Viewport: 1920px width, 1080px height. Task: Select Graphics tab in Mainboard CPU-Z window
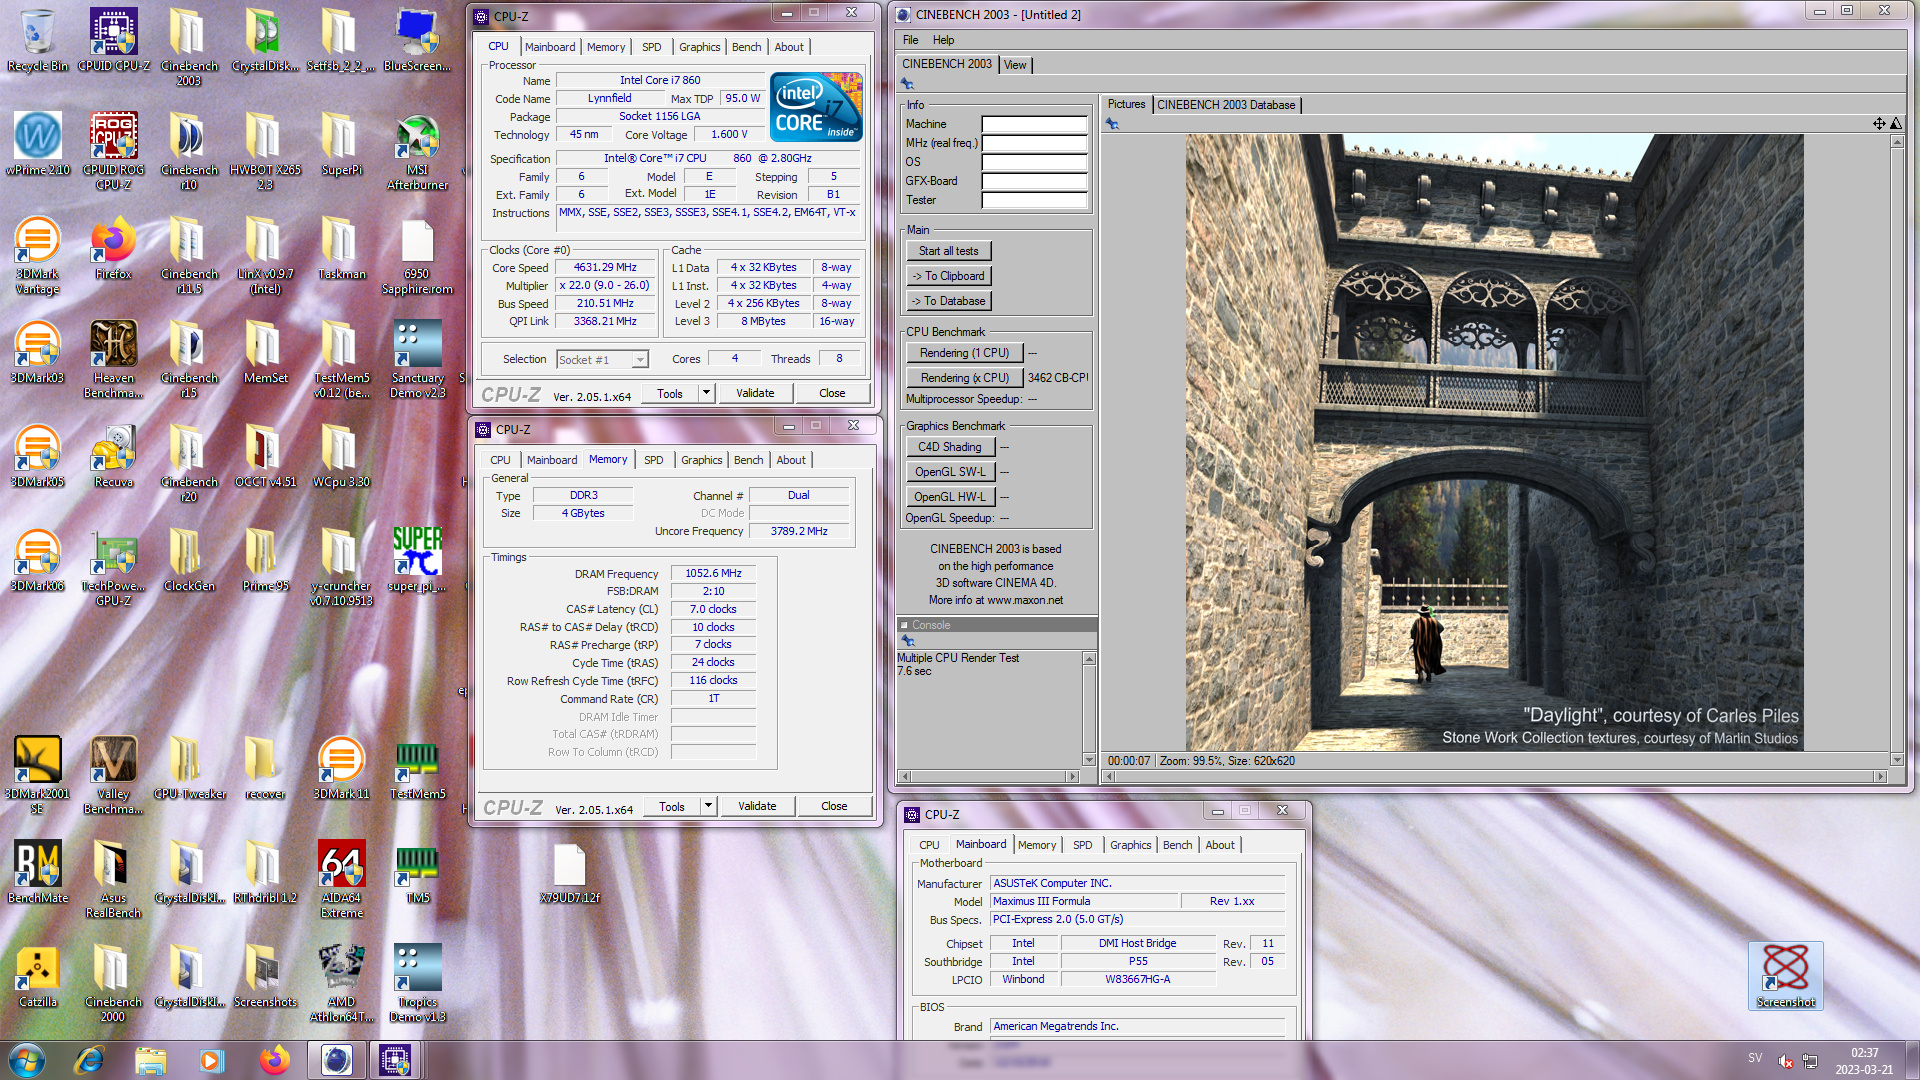click(x=1130, y=845)
